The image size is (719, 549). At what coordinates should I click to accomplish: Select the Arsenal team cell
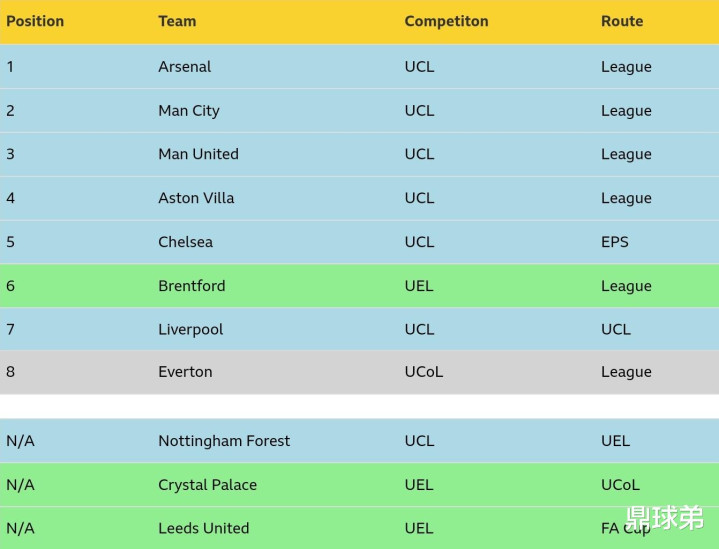coord(185,67)
